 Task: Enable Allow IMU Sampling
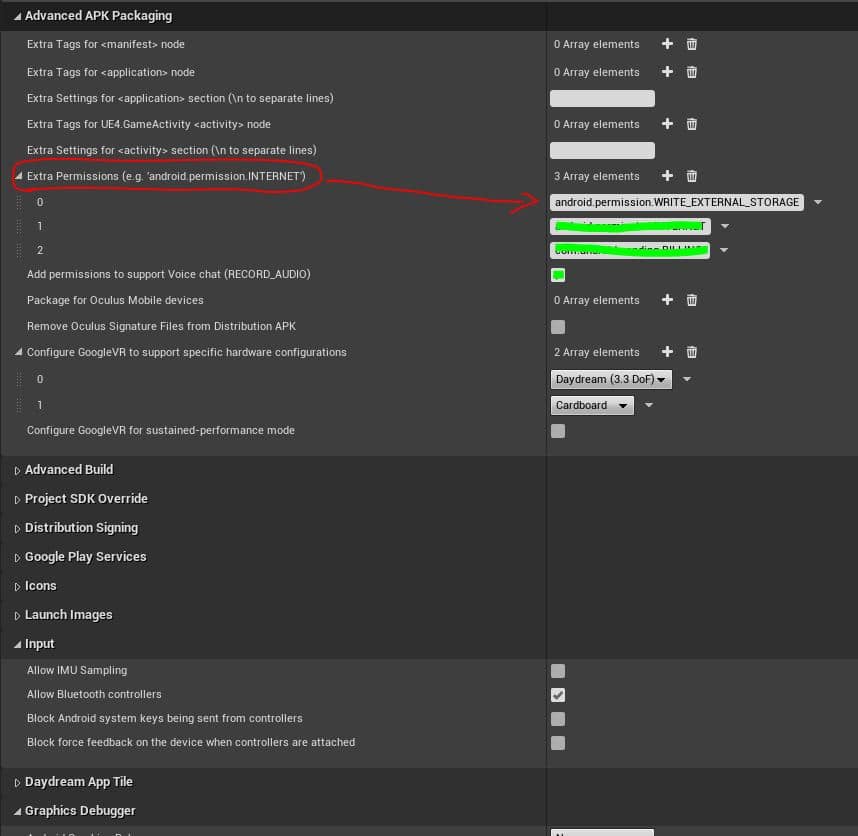pos(558,670)
